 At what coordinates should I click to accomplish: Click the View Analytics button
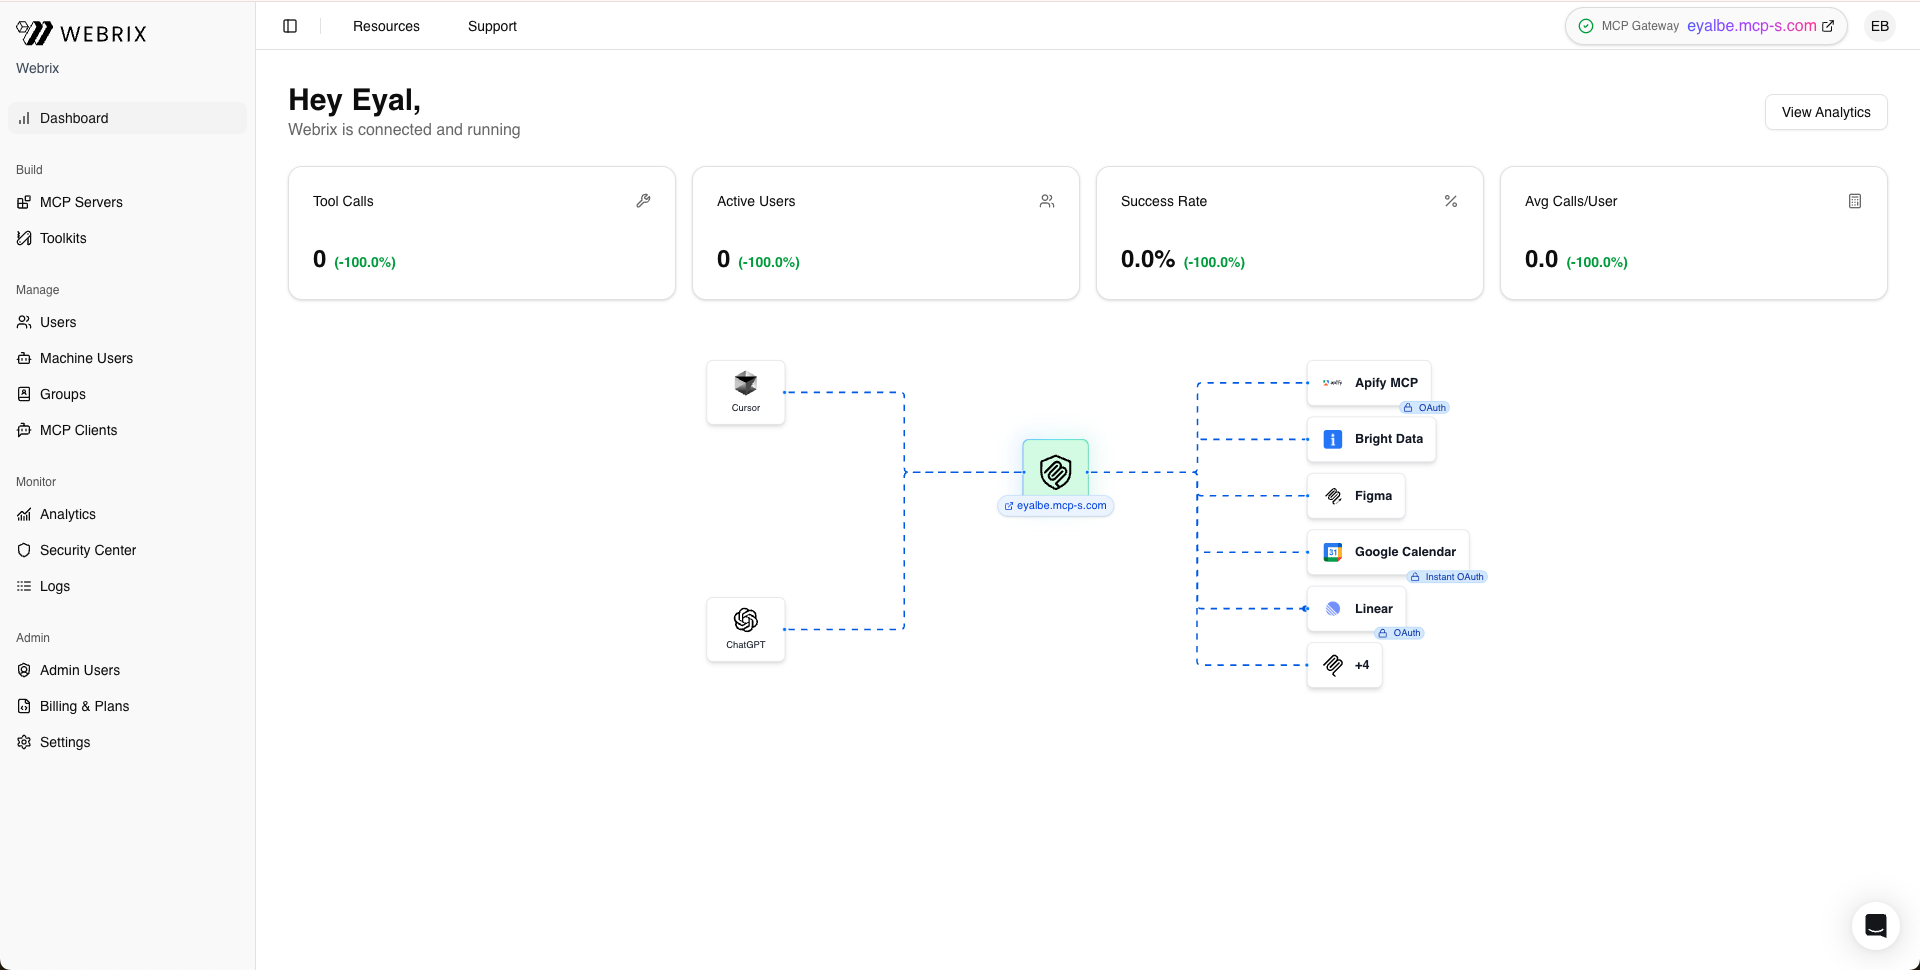click(x=1825, y=112)
